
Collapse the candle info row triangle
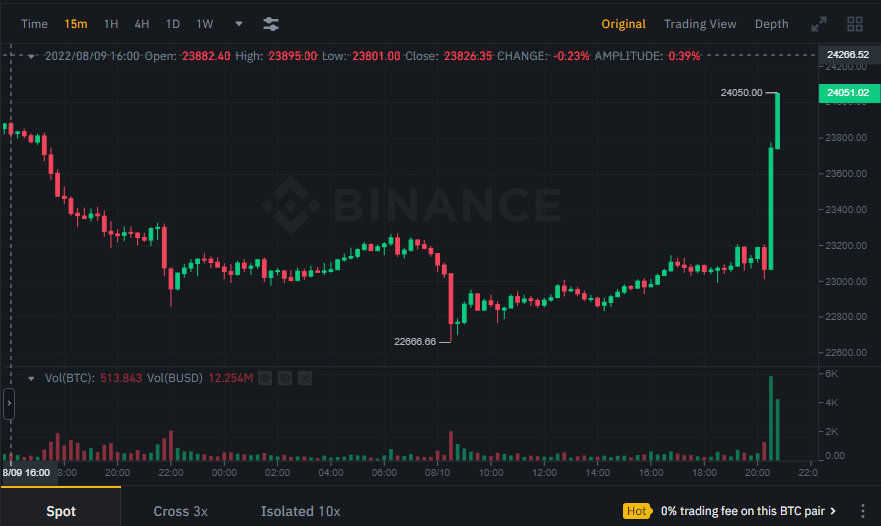point(31,56)
